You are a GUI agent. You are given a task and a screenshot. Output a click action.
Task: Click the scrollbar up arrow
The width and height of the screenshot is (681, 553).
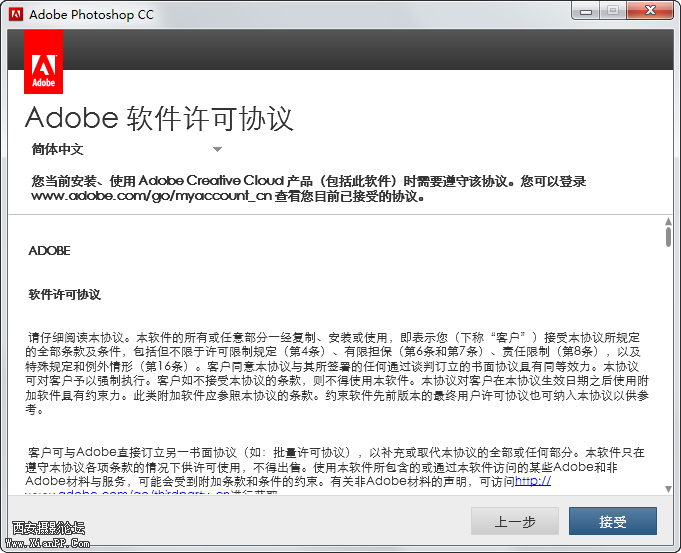tap(667, 220)
